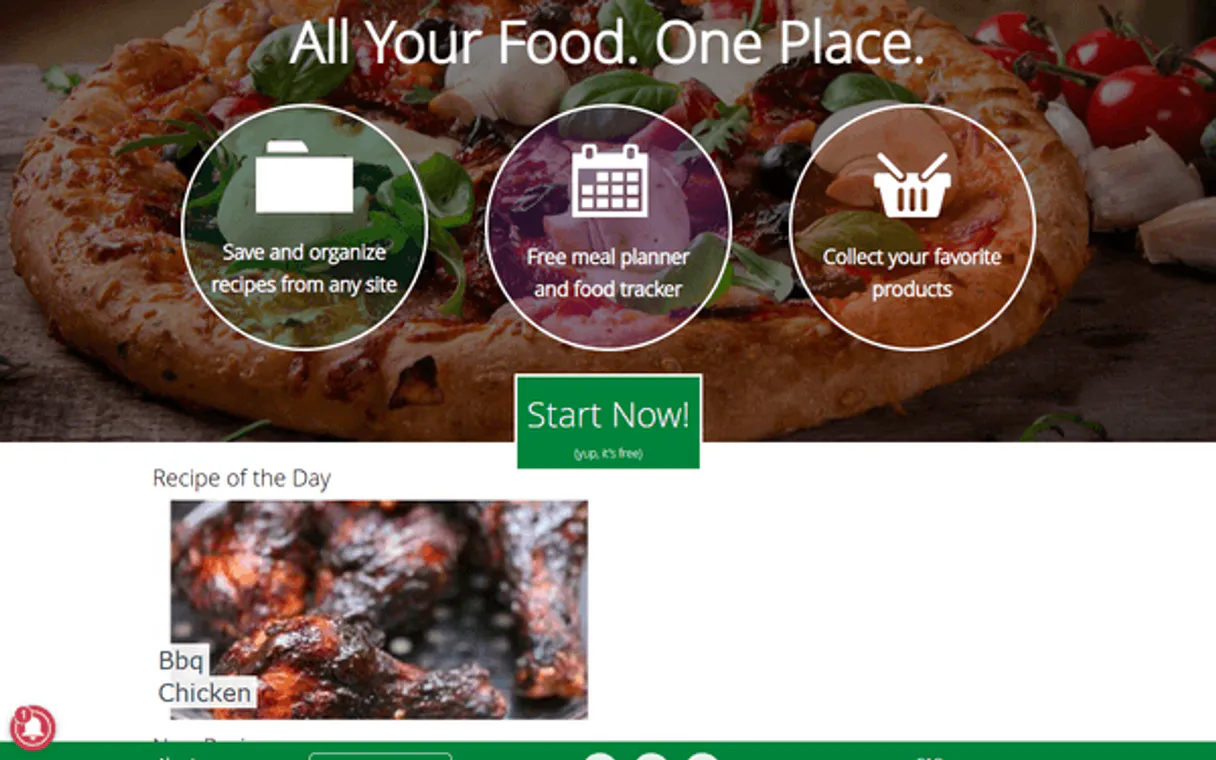1216x760 pixels.
Task: Click the red badge on the notification bell
Action: pyautogui.click(x=20, y=714)
